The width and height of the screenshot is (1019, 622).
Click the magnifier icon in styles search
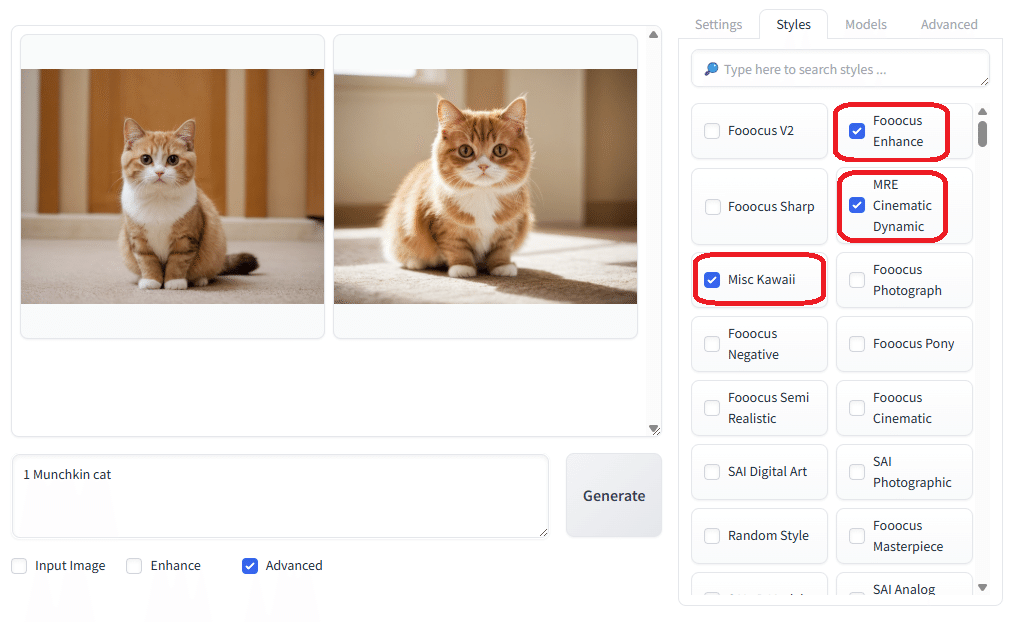pyautogui.click(x=711, y=70)
